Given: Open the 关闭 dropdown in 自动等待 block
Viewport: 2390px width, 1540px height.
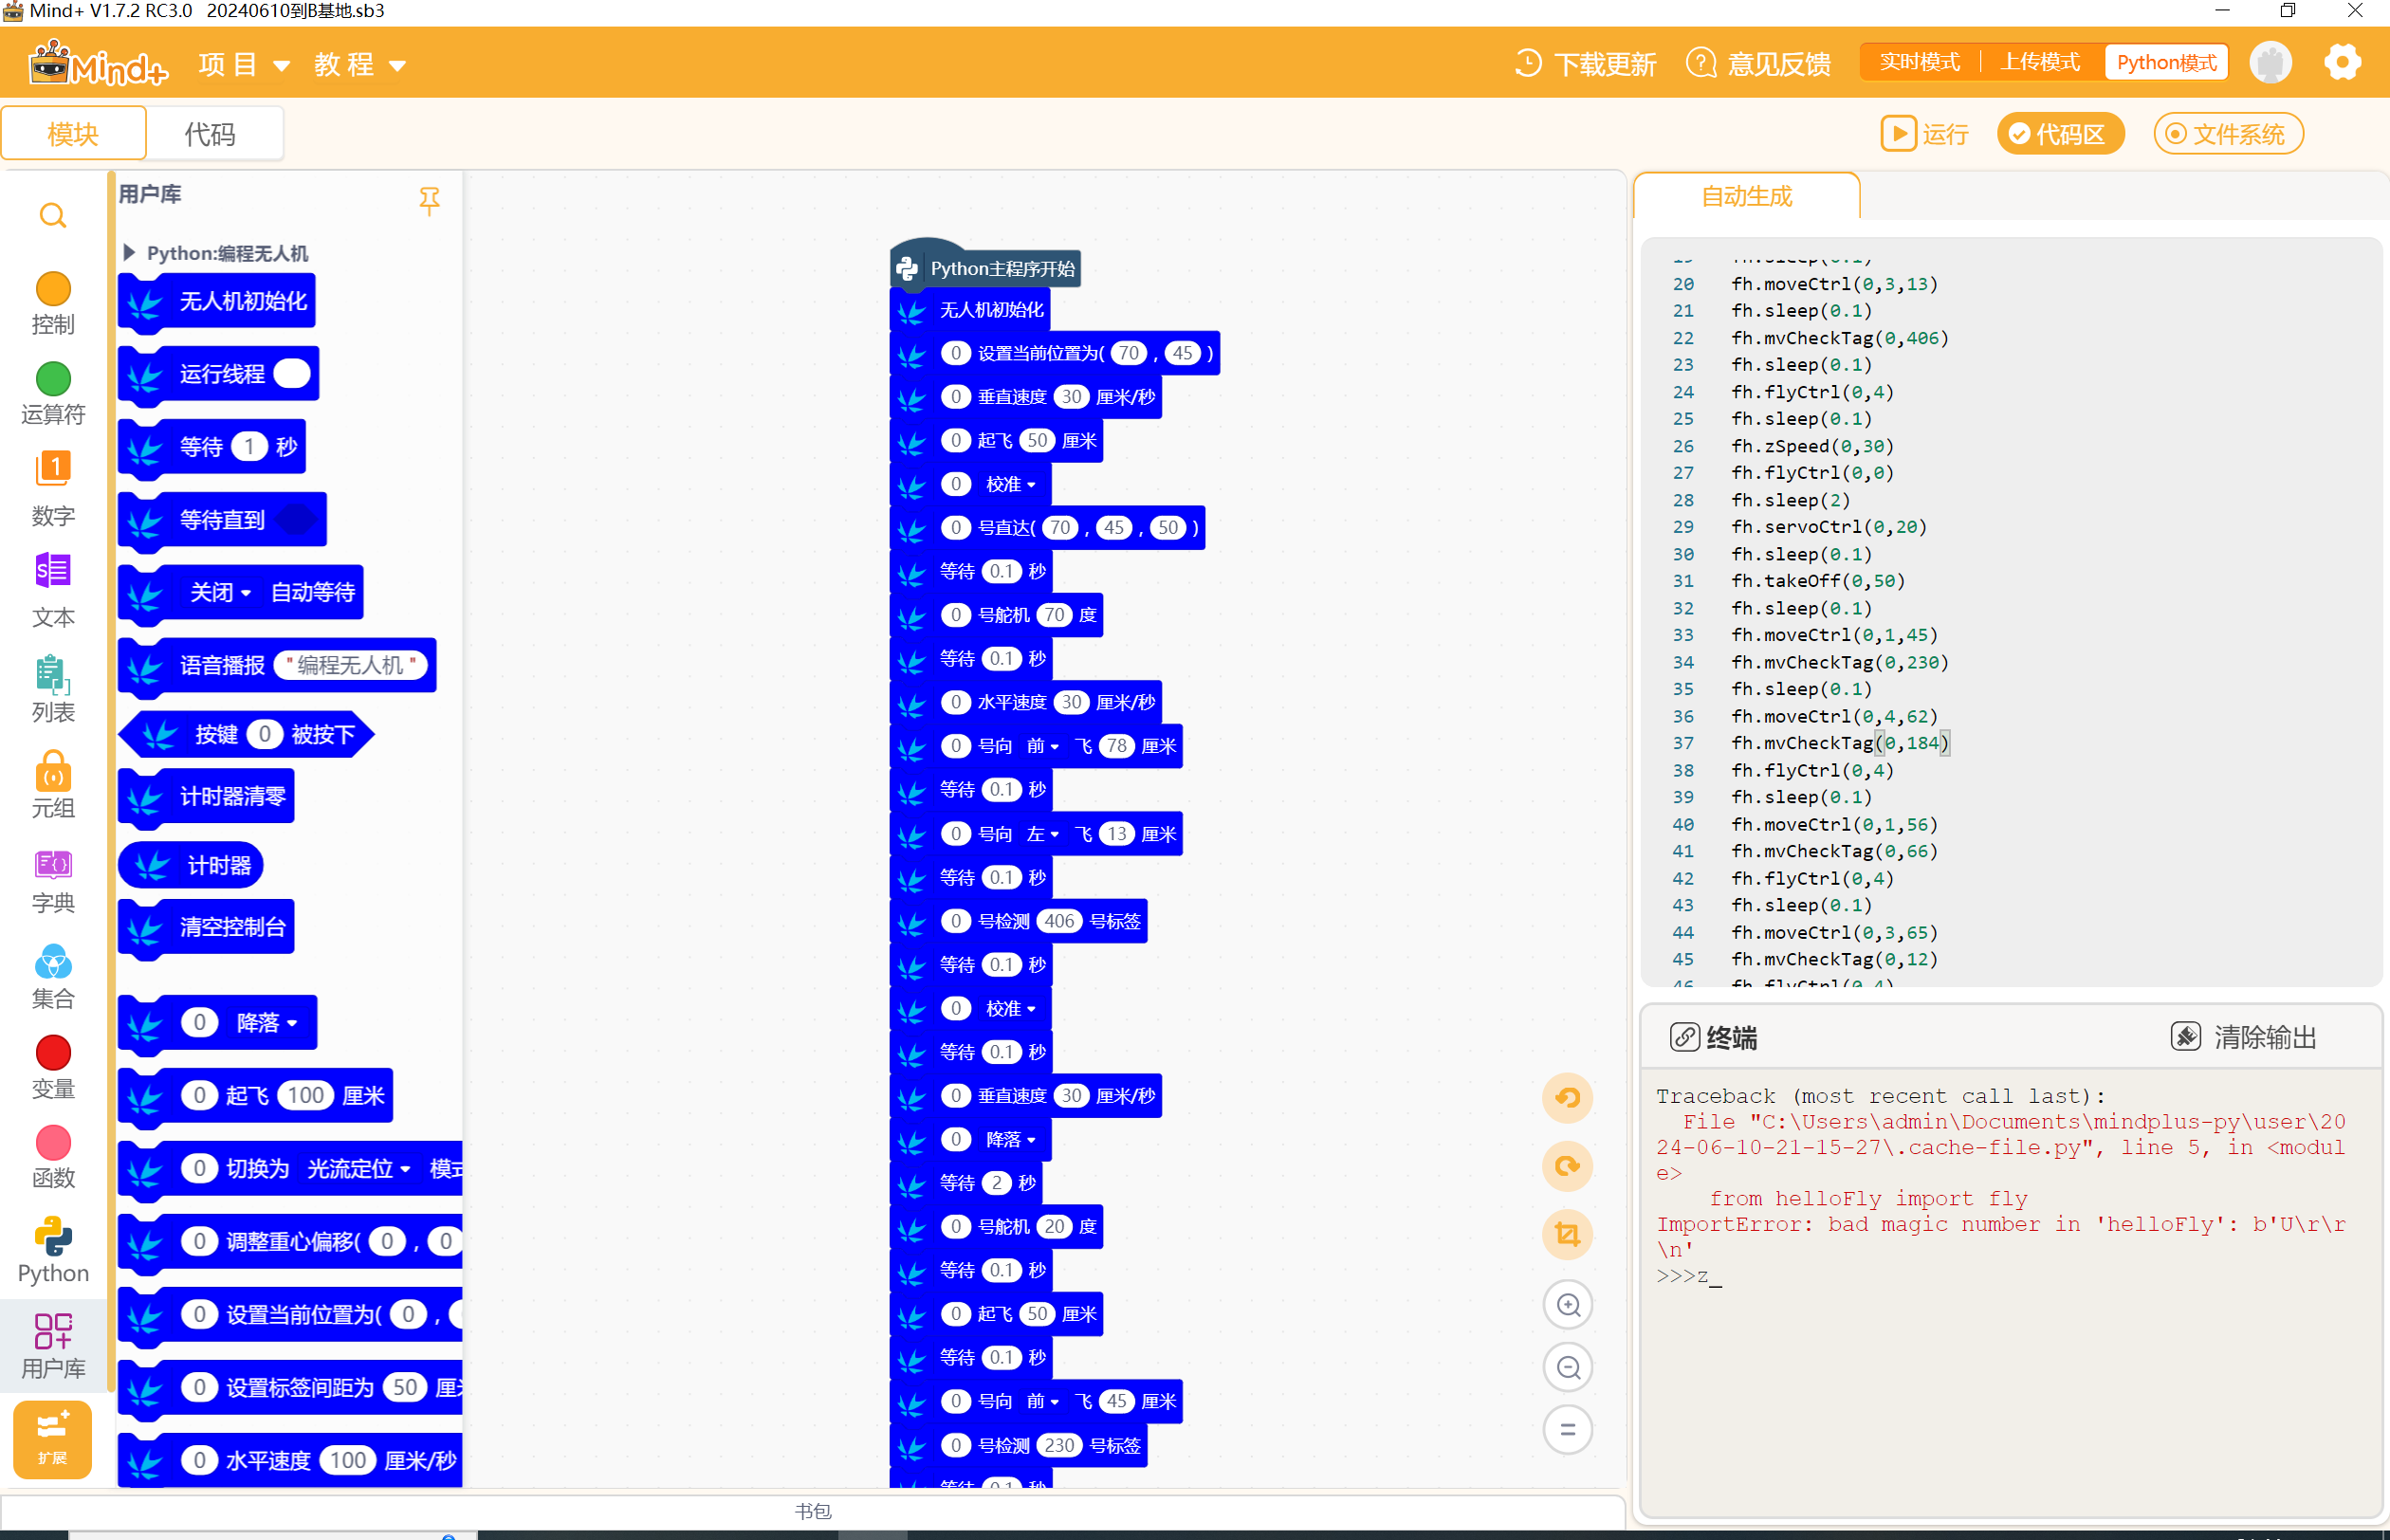Looking at the screenshot, I should (221, 593).
